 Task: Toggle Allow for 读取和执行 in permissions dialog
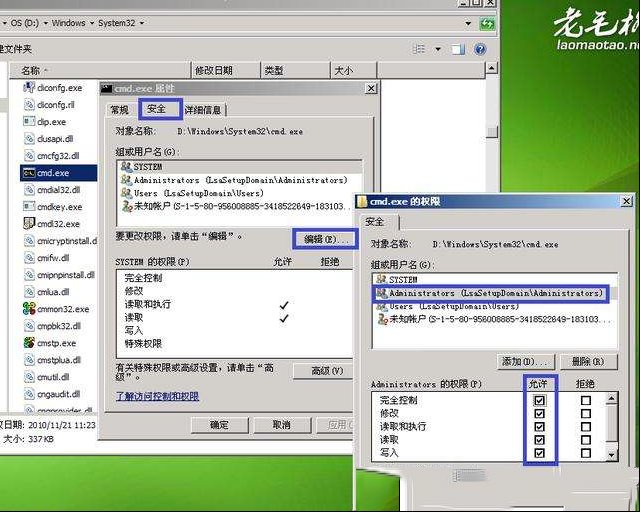click(539, 427)
